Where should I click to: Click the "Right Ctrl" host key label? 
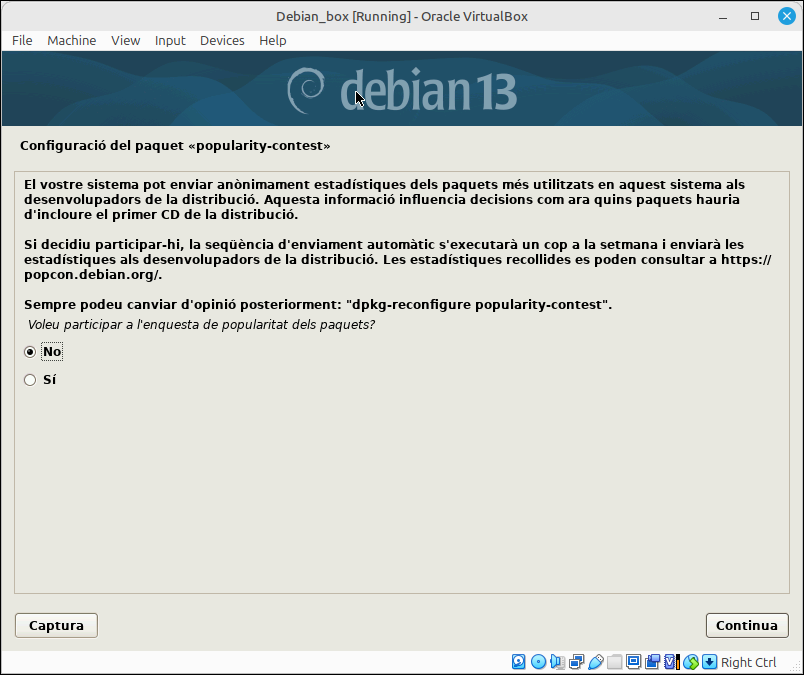tap(748, 662)
